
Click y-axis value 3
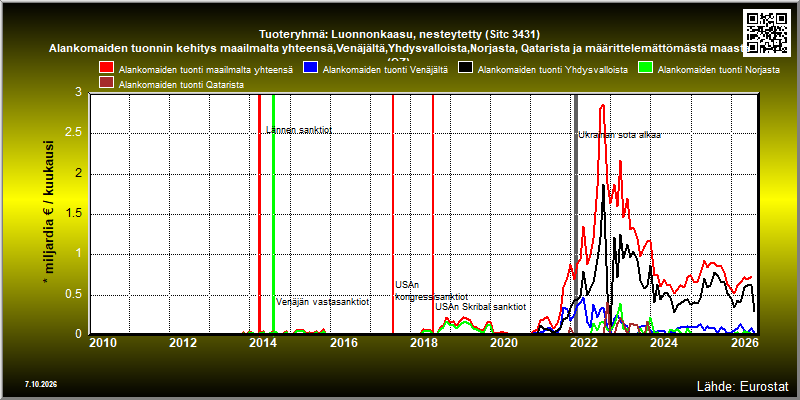coord(78,92)
